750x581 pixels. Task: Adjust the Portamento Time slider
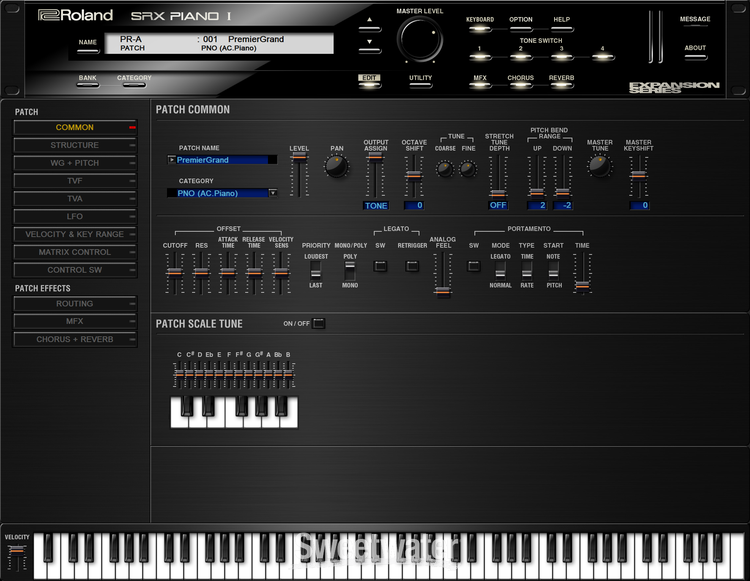pyautogui.click(x=582, y=285)
